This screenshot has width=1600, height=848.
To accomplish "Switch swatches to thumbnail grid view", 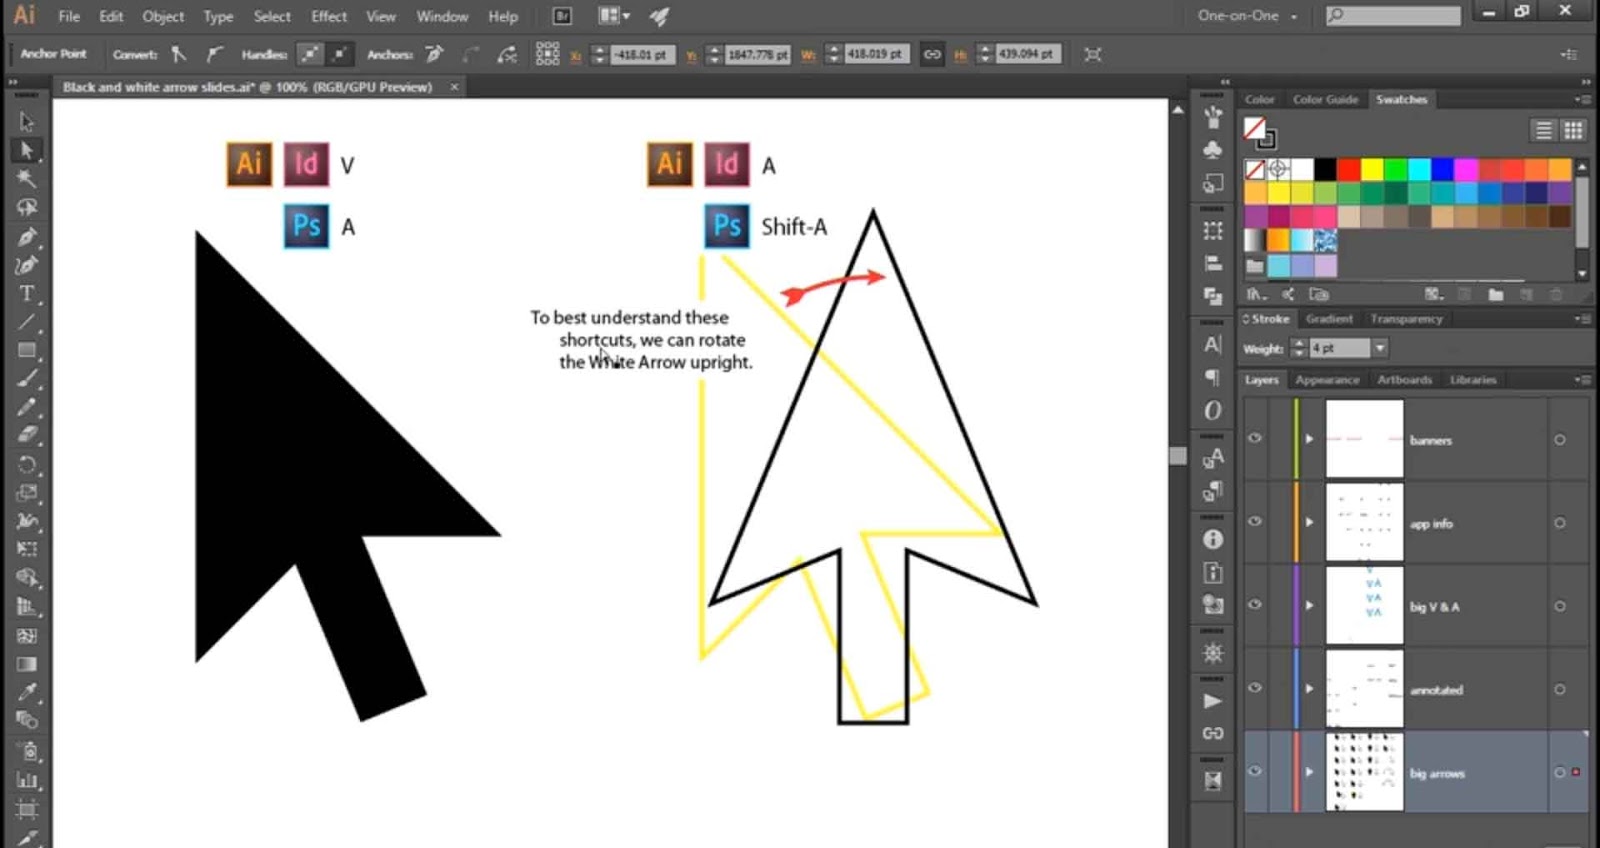I will pyautogui.click(x=1573, y=130).
